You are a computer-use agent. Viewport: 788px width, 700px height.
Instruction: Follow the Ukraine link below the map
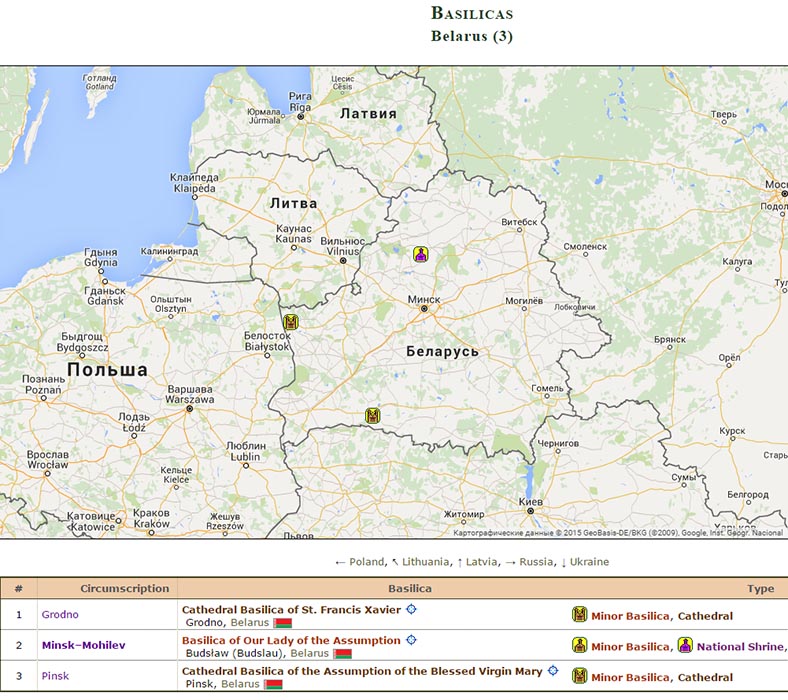tap(588, 562)
